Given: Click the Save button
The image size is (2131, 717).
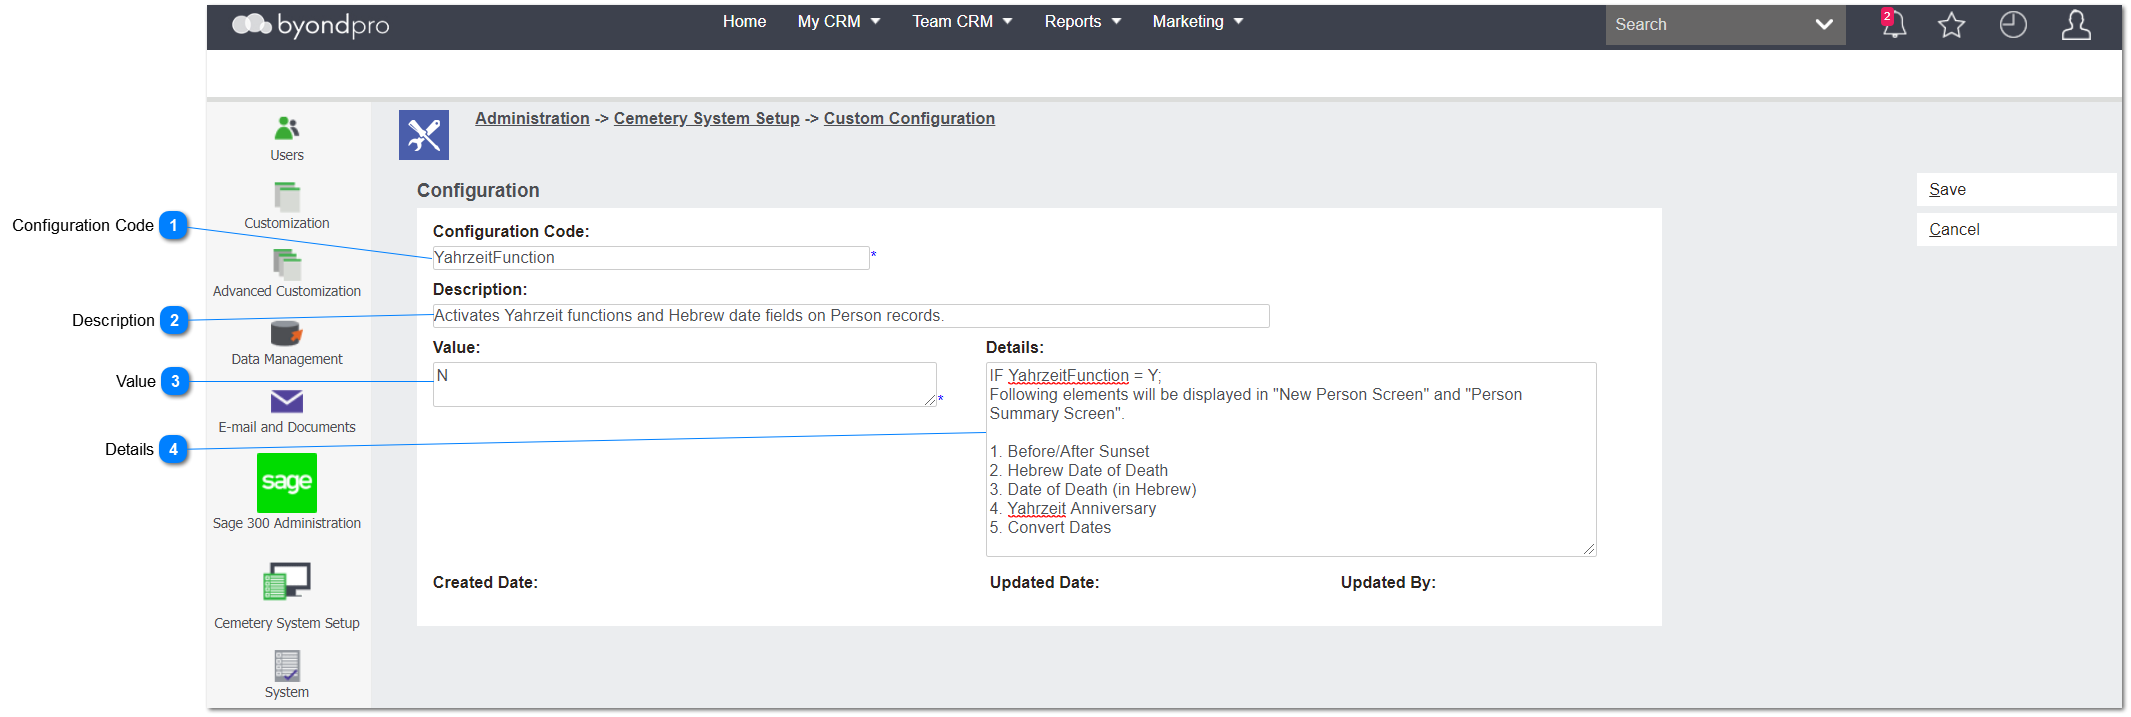Looking at the screenshot, I should coord(2016,190).
